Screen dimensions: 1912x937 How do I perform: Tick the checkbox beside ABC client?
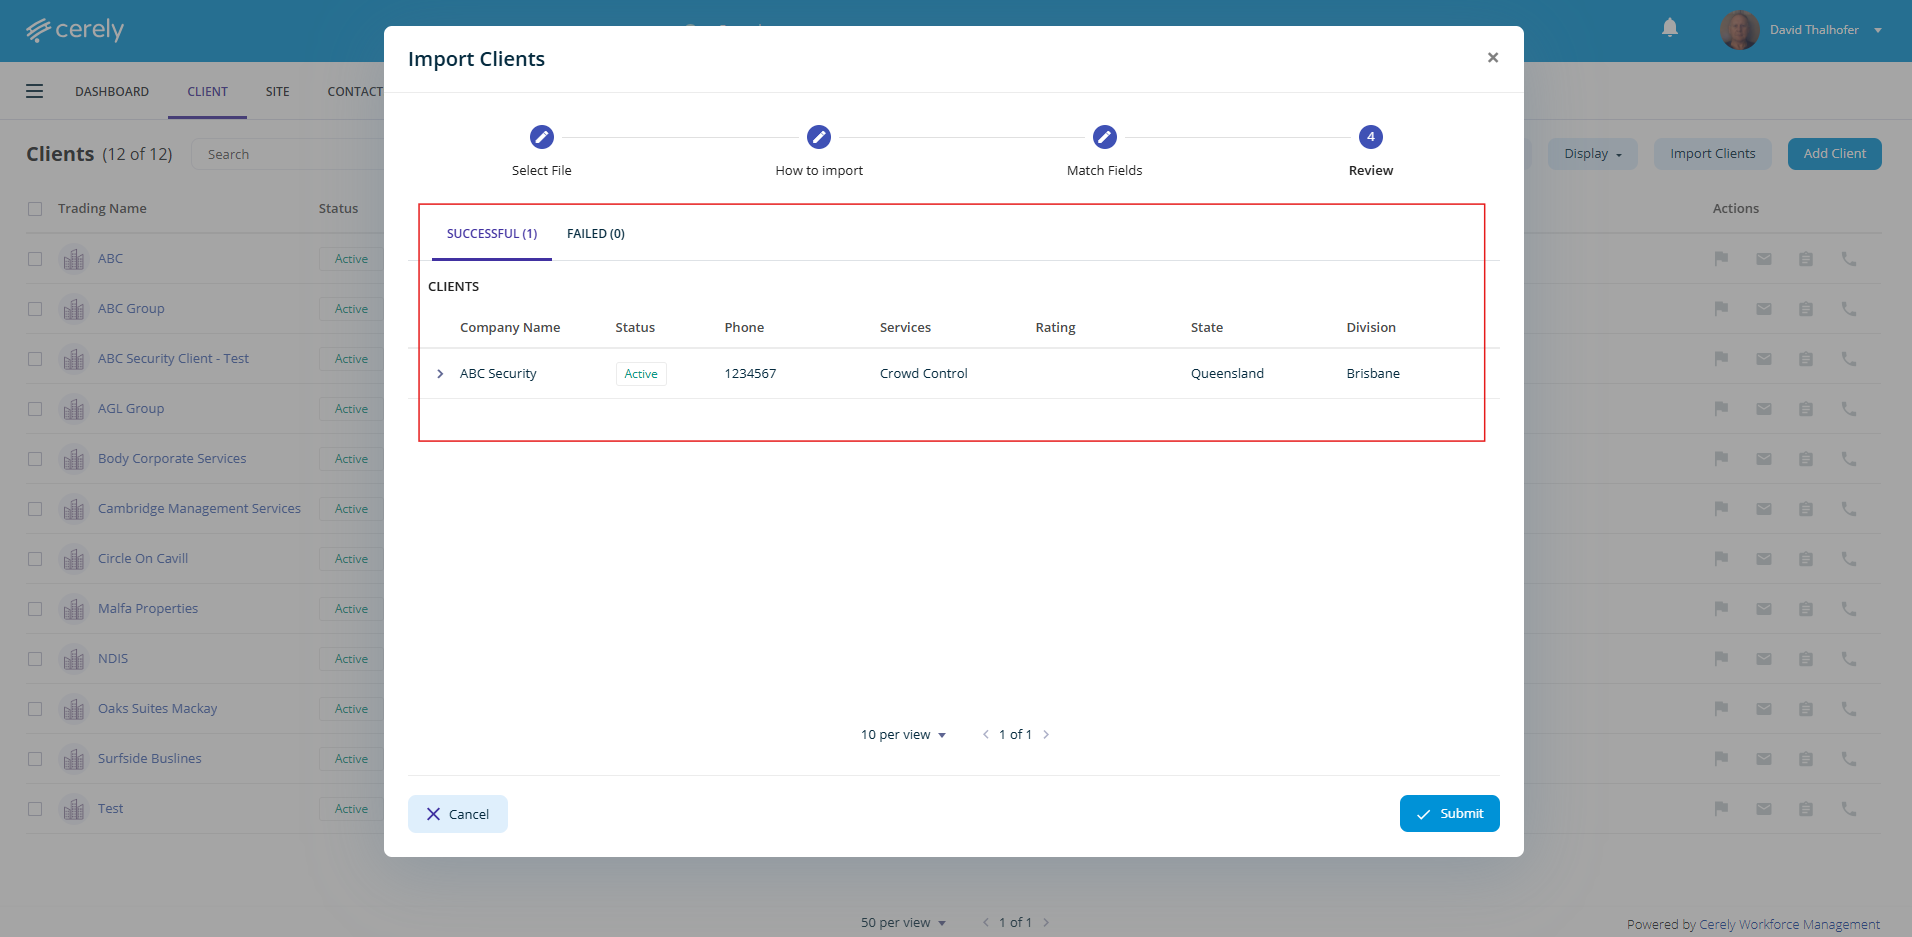pos(35,259)
